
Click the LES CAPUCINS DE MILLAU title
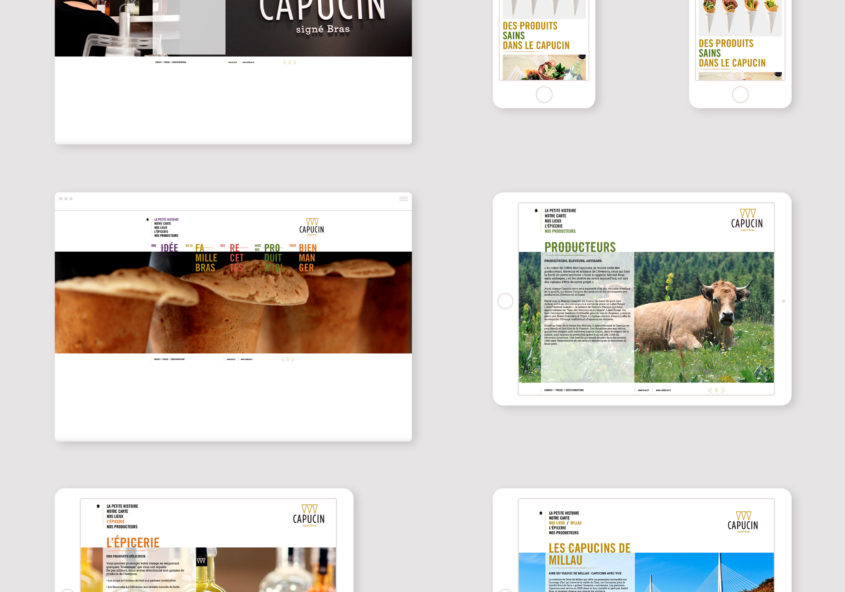coord(590,554)
